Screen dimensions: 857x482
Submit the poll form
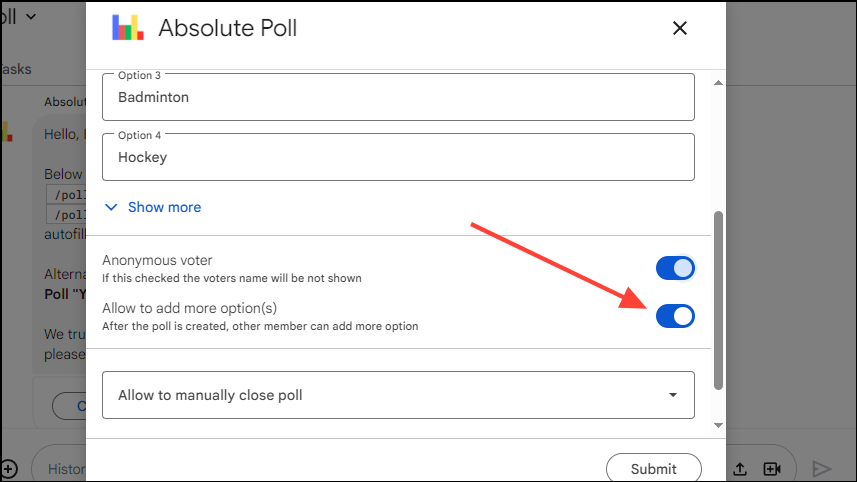pos(653,468)
